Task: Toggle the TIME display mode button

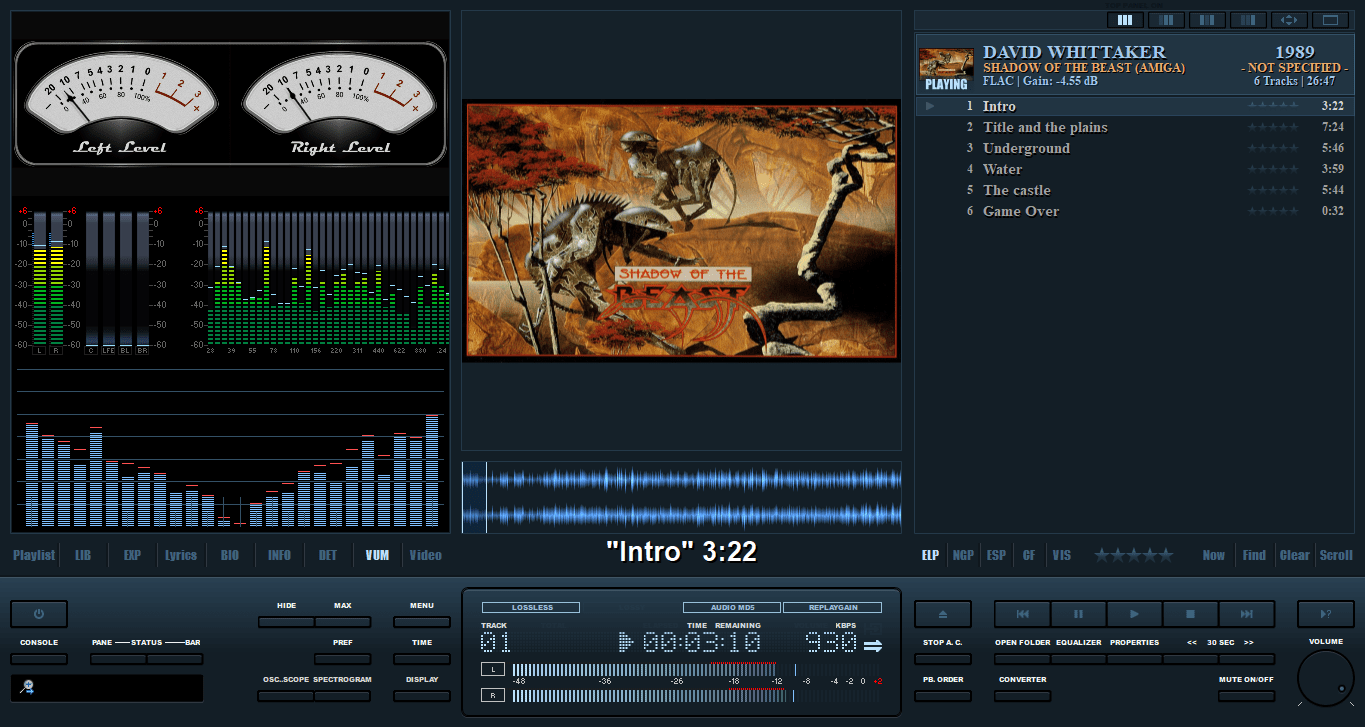Action: [422, 659]
